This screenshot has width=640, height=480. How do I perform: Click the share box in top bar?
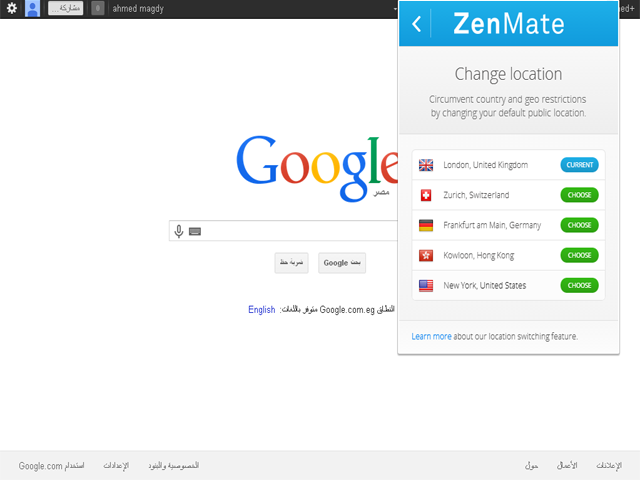pos(65,8)
